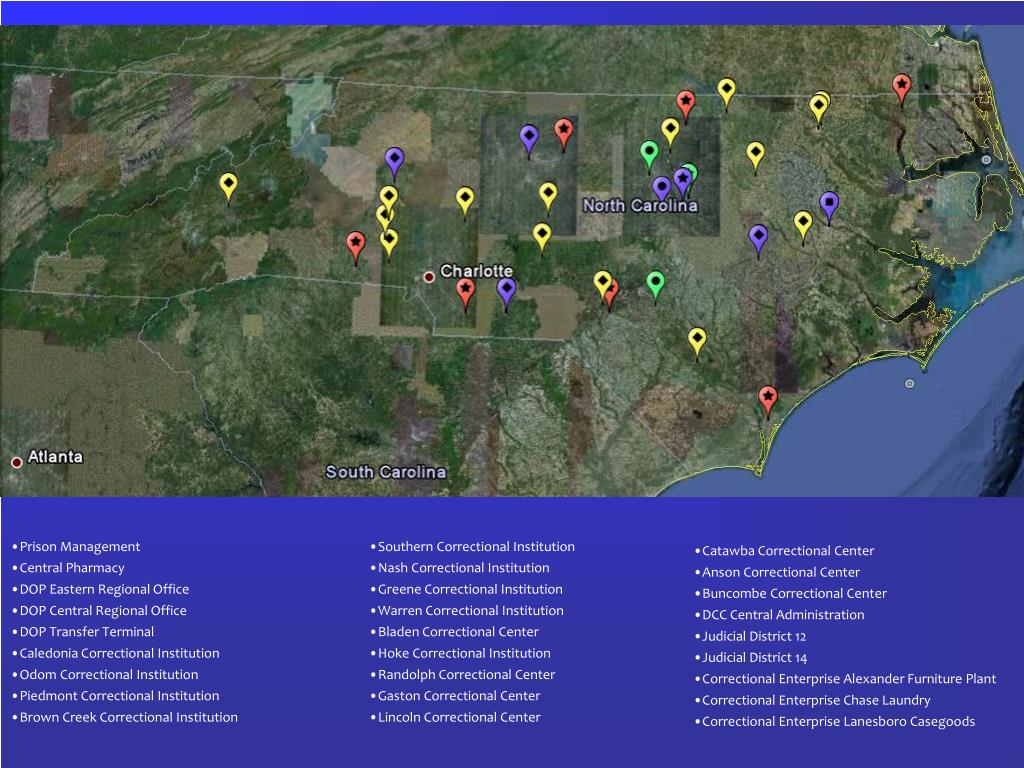Click Southern Correctional Institution text
The image size is (1024, 768).
click(477, 547)
